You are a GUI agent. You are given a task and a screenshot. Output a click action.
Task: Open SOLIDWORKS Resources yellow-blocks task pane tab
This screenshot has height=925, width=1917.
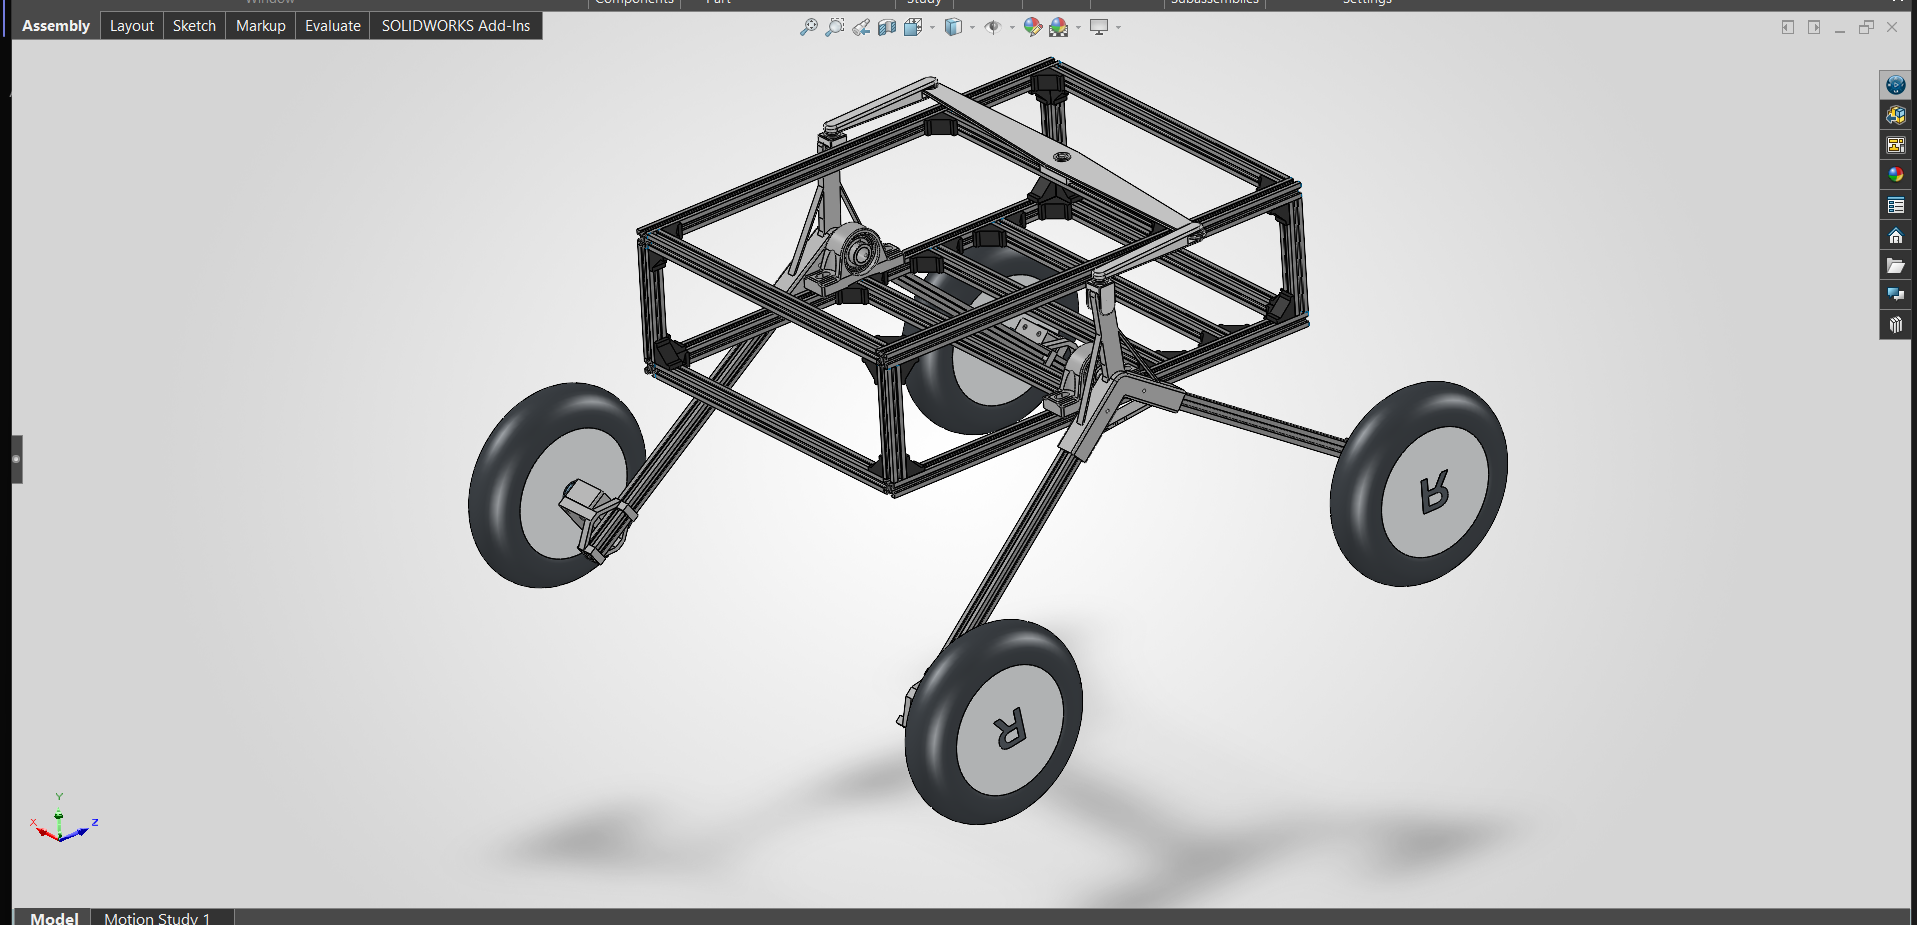tap(1895, 115)
